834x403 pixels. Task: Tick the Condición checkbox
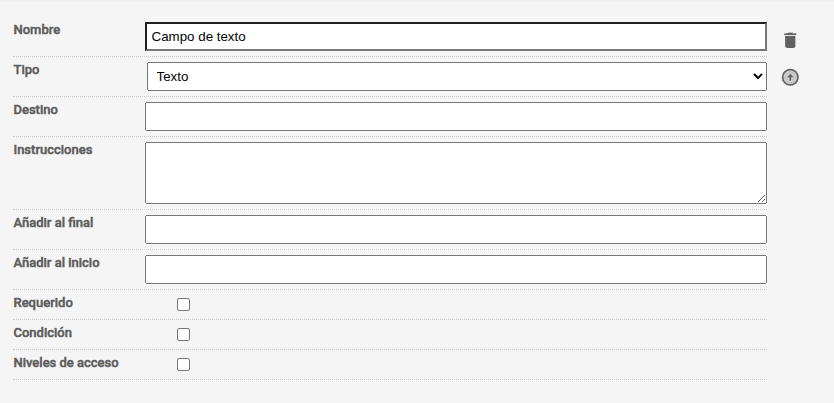click(184, 334)
